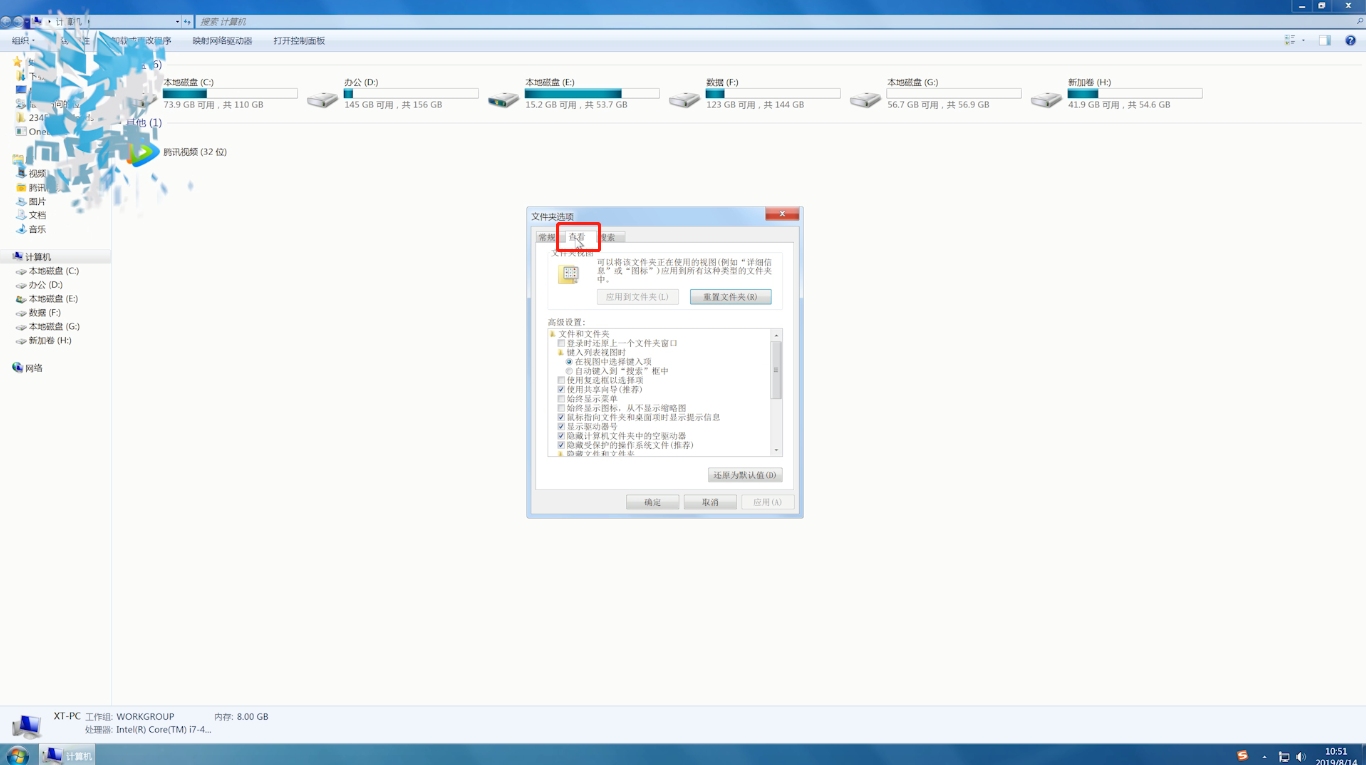This screenshot has width=1366, height=765.
Task: Launch the 腾讯视频 (32 位) icon
Action: pos(143,153)
